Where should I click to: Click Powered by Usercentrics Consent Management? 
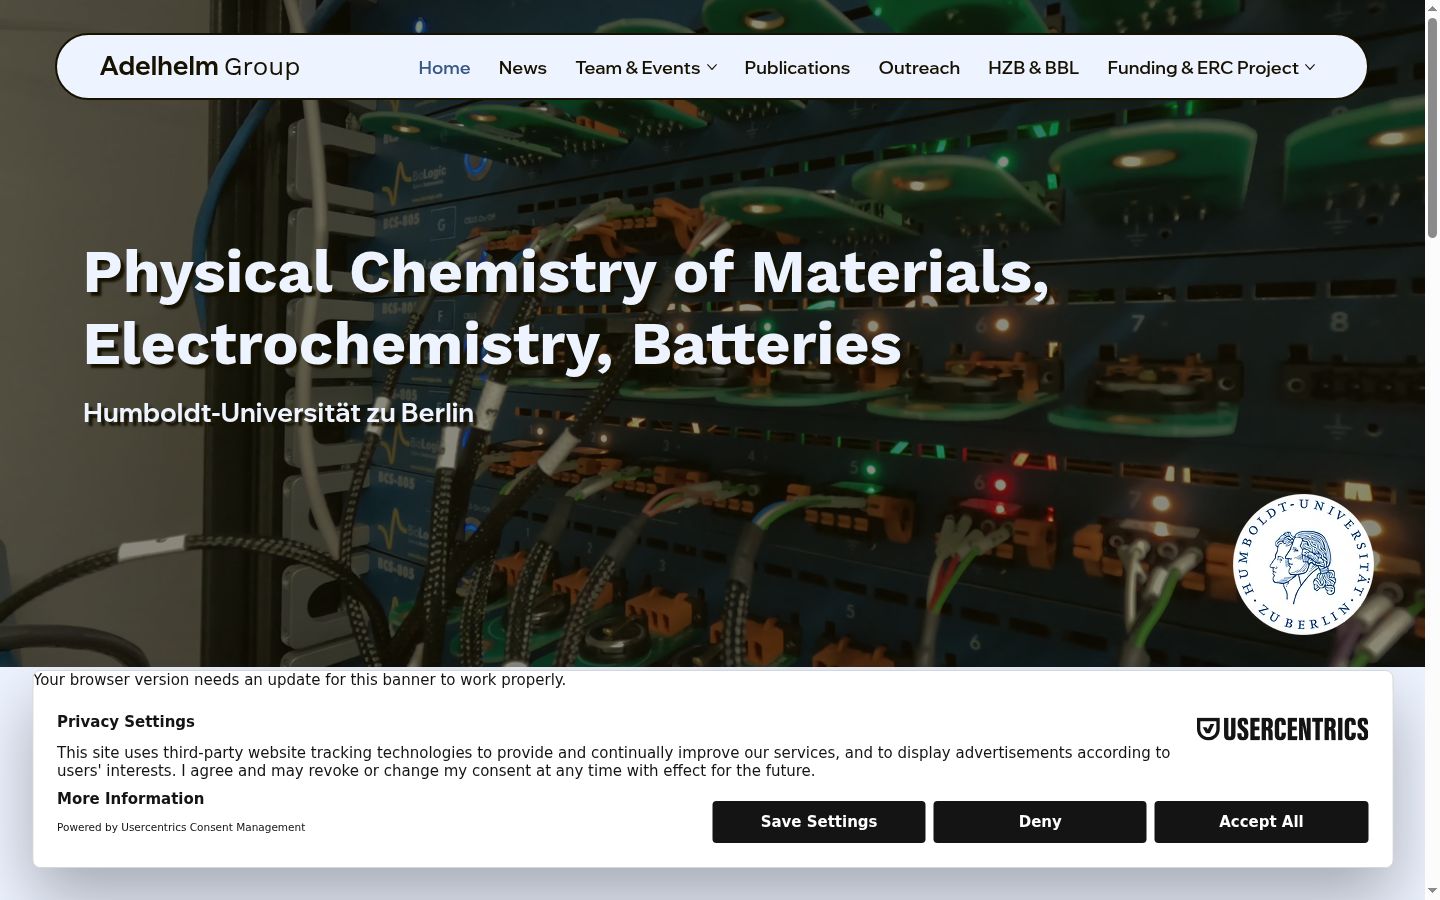181,827
